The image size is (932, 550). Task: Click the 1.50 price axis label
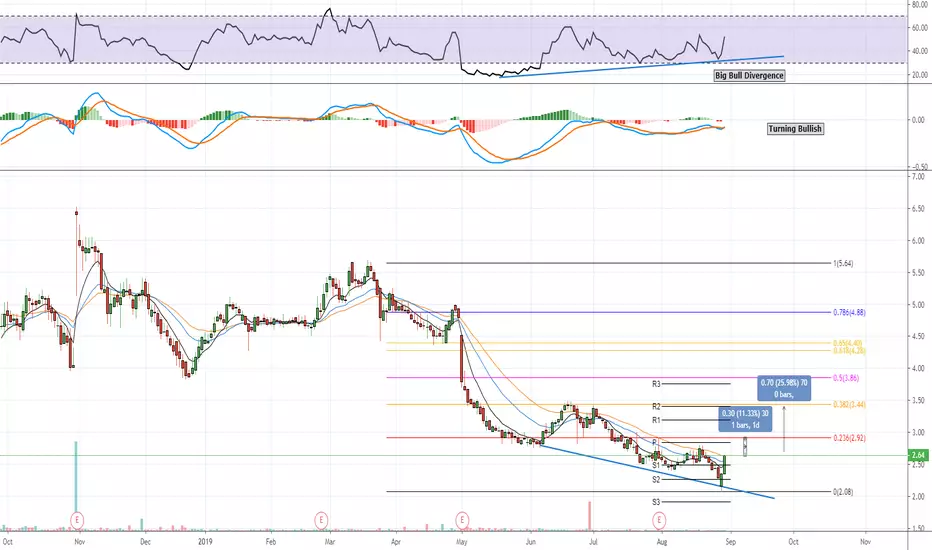[918, 528]
